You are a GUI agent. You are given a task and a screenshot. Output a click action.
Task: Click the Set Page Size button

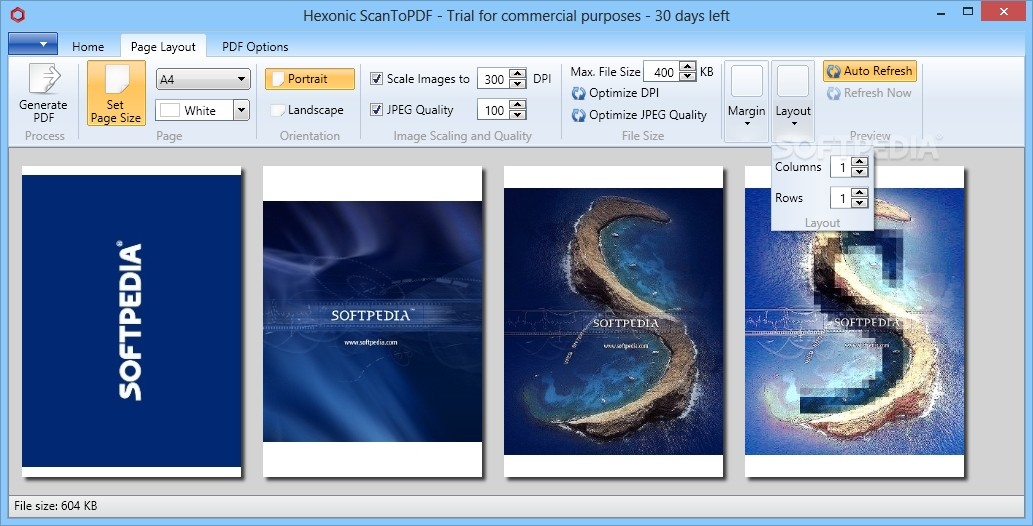pyautogui.click(x=116, y=93)
